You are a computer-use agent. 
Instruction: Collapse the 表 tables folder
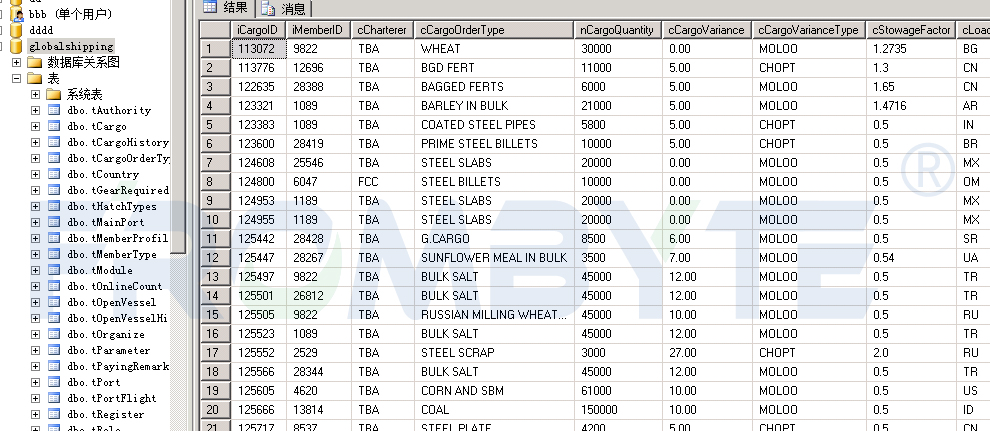(17, 78)
